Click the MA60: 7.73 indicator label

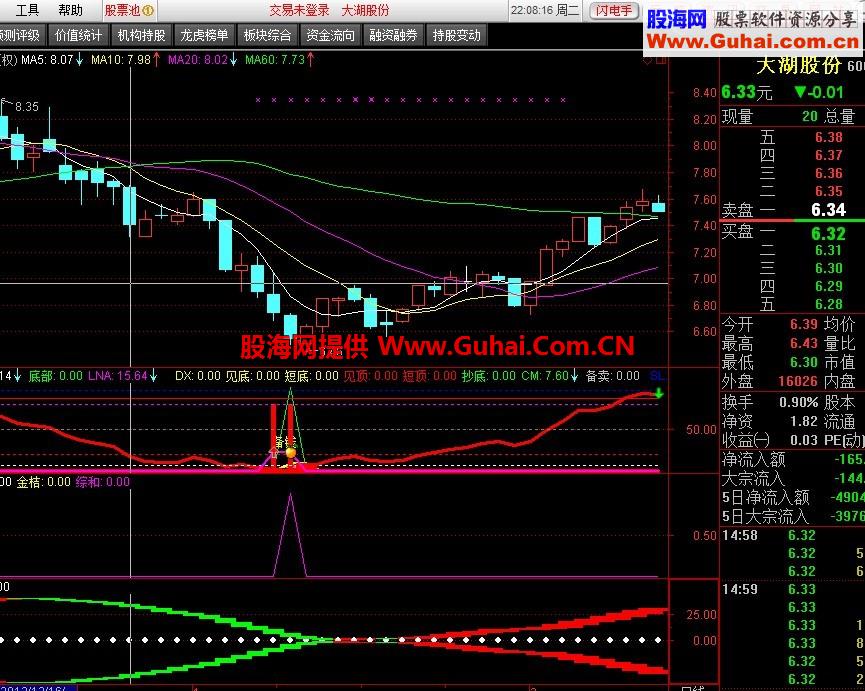[275, 60]
